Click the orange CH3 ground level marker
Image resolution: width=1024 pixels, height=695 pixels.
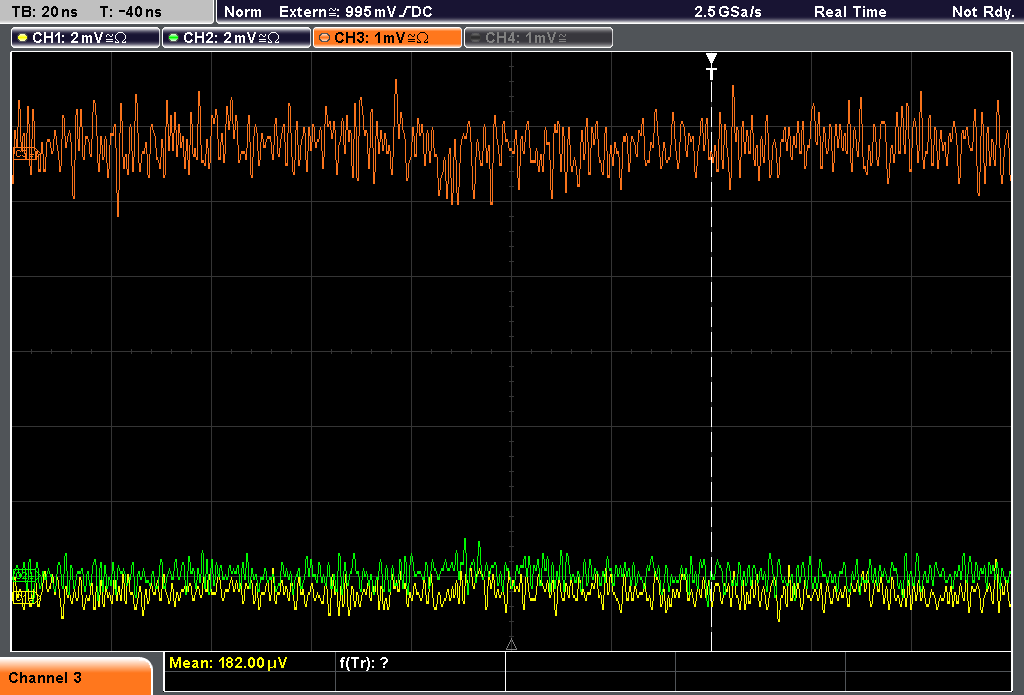pyautogui.click(x=26, y=154)
